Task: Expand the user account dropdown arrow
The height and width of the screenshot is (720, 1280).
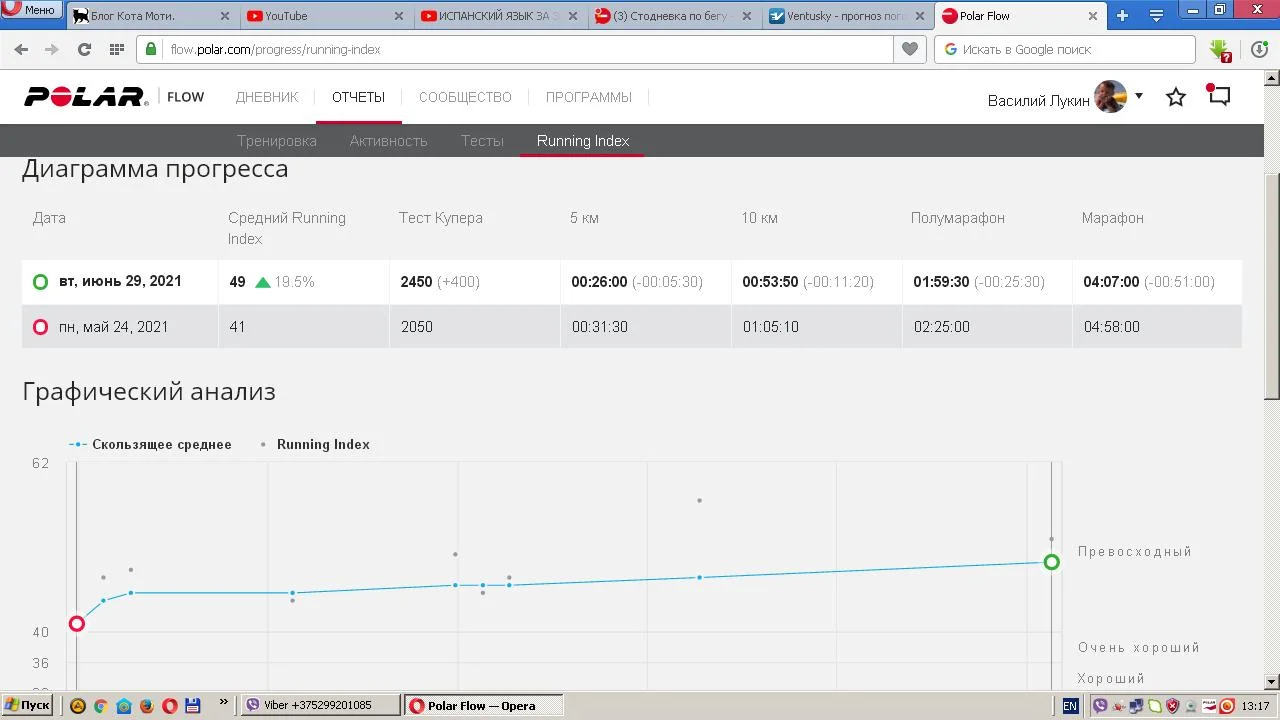Action: click(1138, 96)
